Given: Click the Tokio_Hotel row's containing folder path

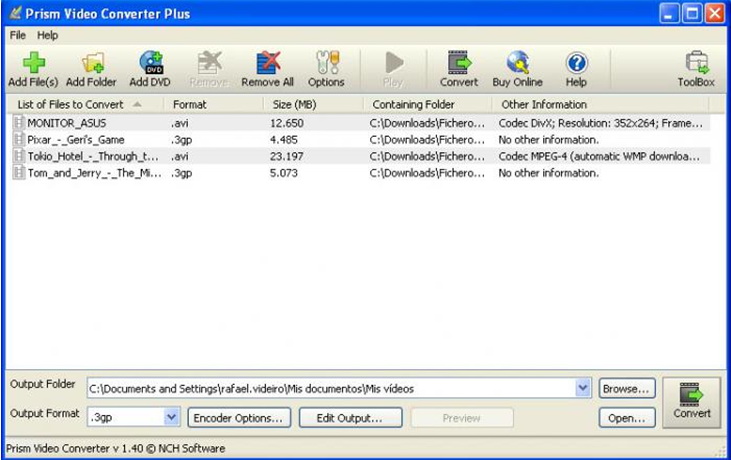Looking at the screenshot, I should click(x=427, y=157).
